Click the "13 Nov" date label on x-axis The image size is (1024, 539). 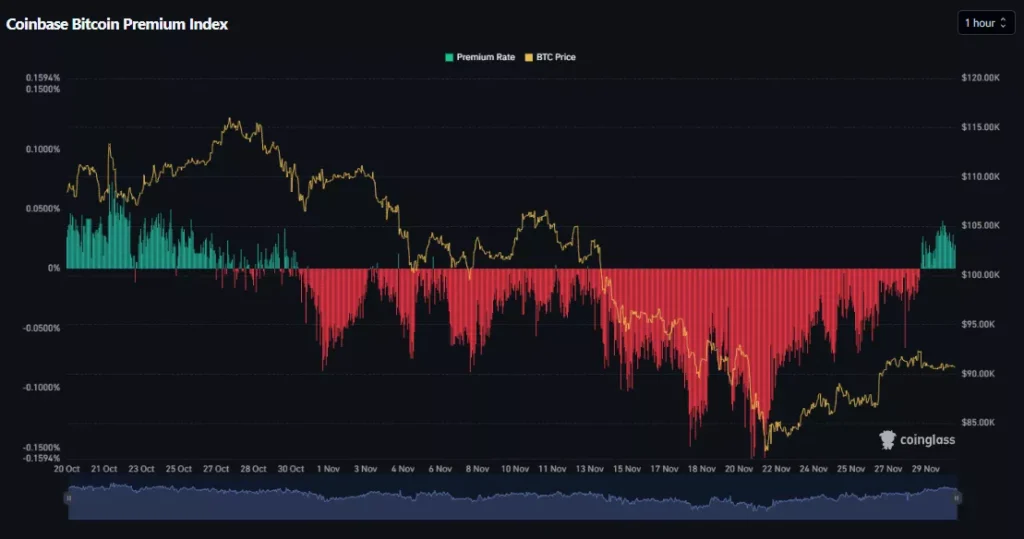coord(589,468)
